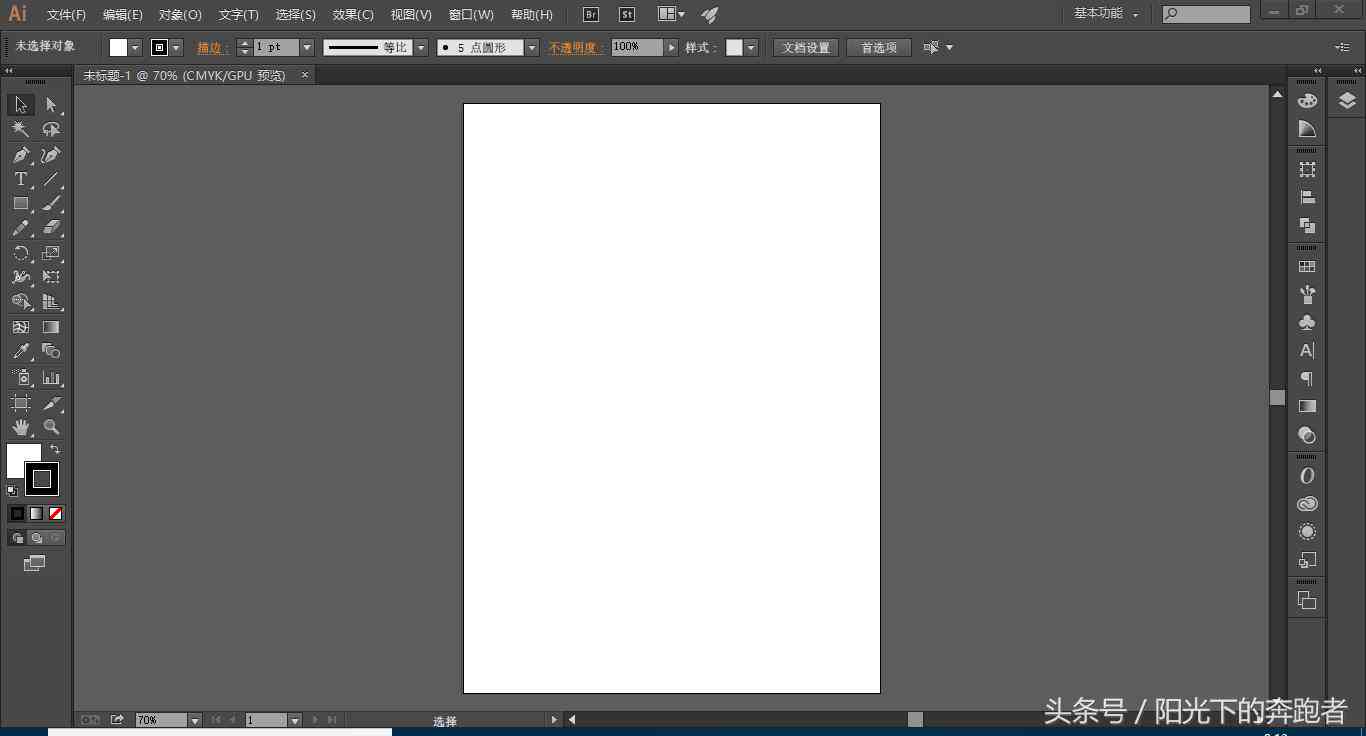Open stroke color dropdown in control bar

[x=176, y=48]
